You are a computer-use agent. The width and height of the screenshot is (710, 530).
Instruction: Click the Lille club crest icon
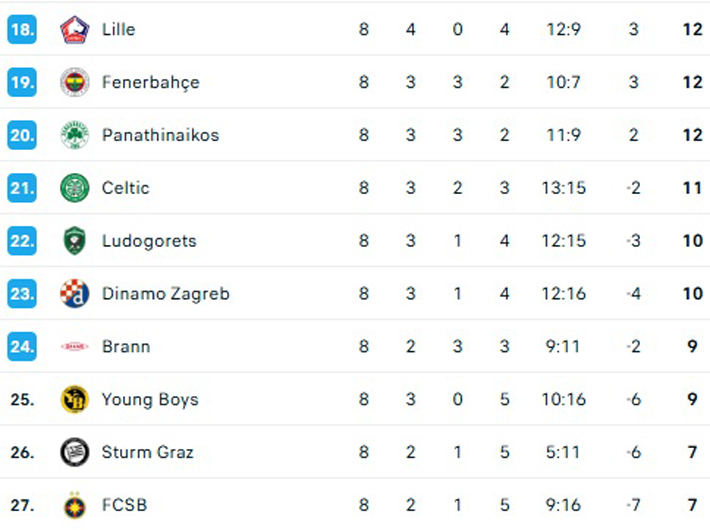pyautogui.click(x=74, y=29)
